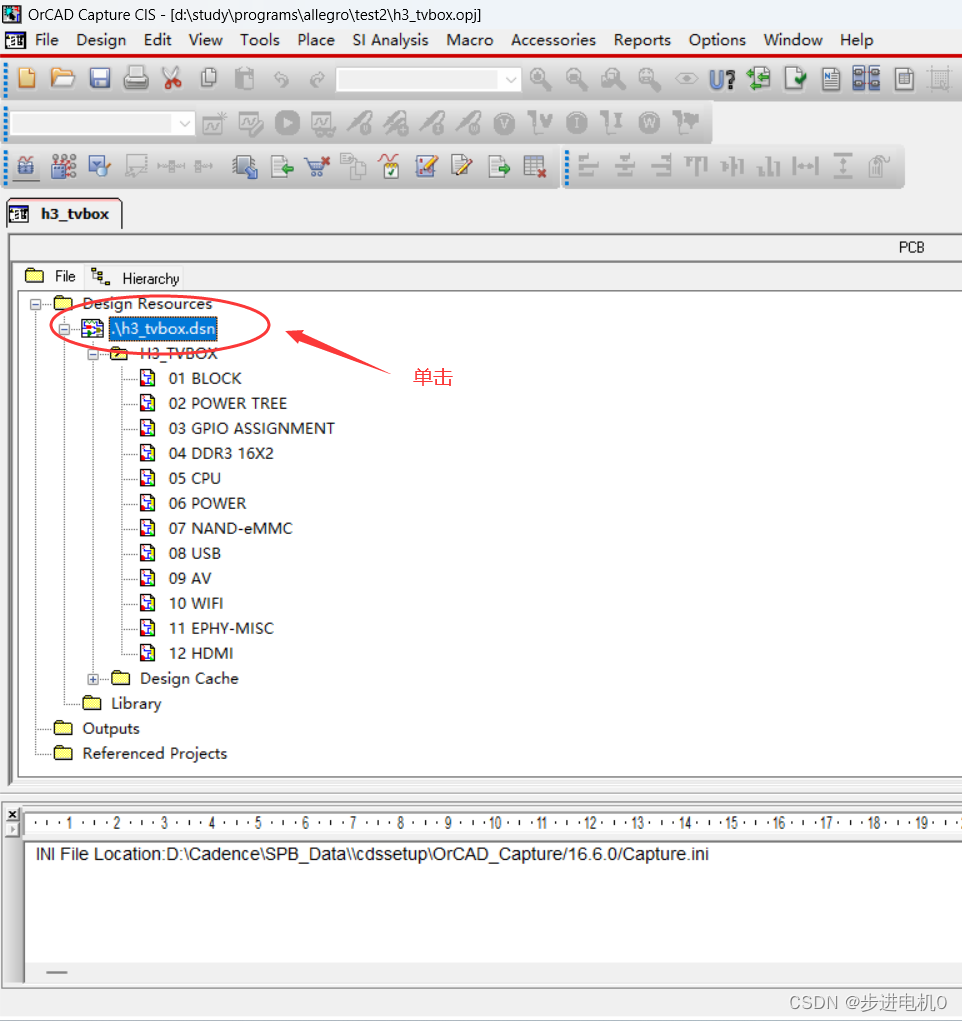Image resolution: width=962 pixels, height=1021 pixels.
Task: Click the Zoom Out magnifier icon
Action: pyautogui.click(x=576, y=79)
